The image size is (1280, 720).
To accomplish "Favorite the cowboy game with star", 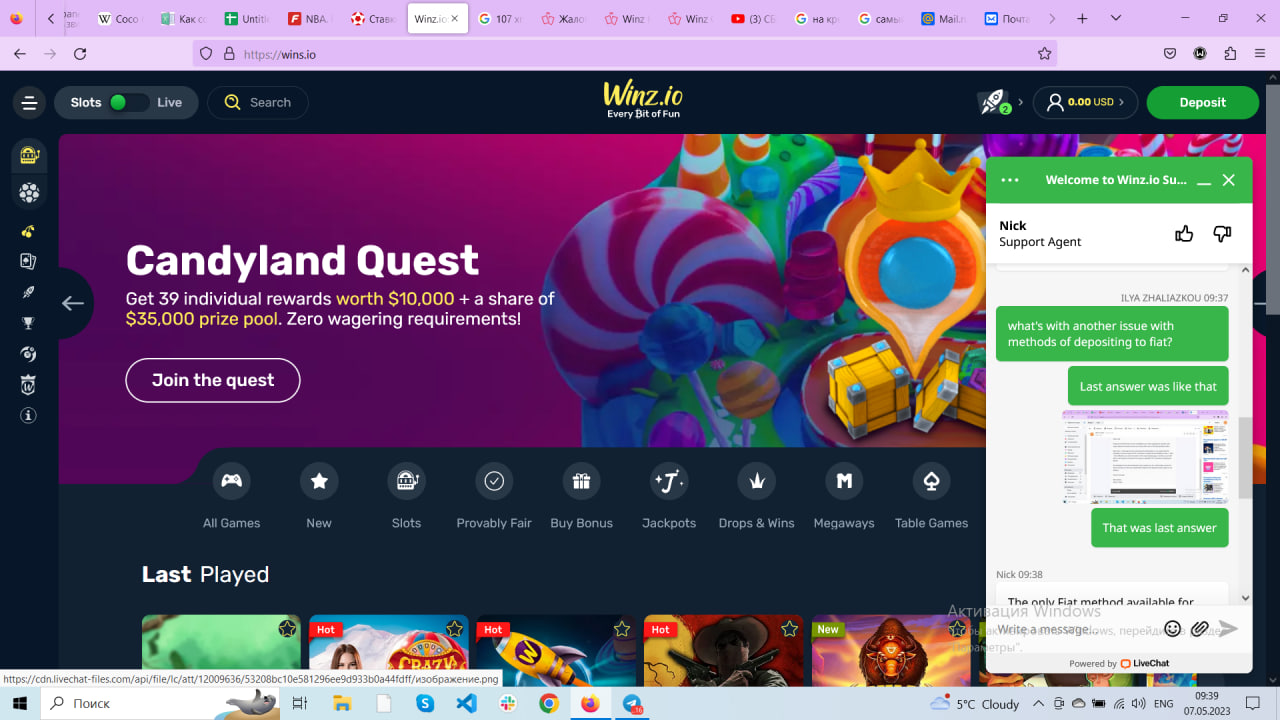I will (x=790, y=629).
